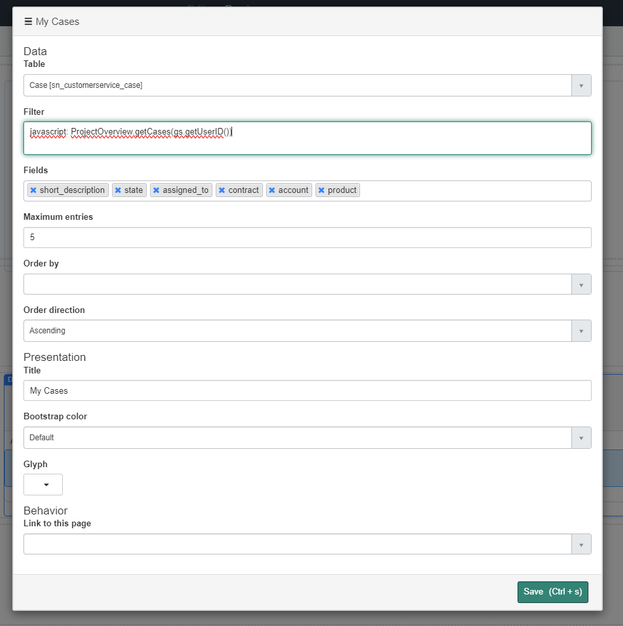Viewport: 623px width, 626px height.
Task: Open the Bootstrap color dropdown
Action: tap(581, 438)
